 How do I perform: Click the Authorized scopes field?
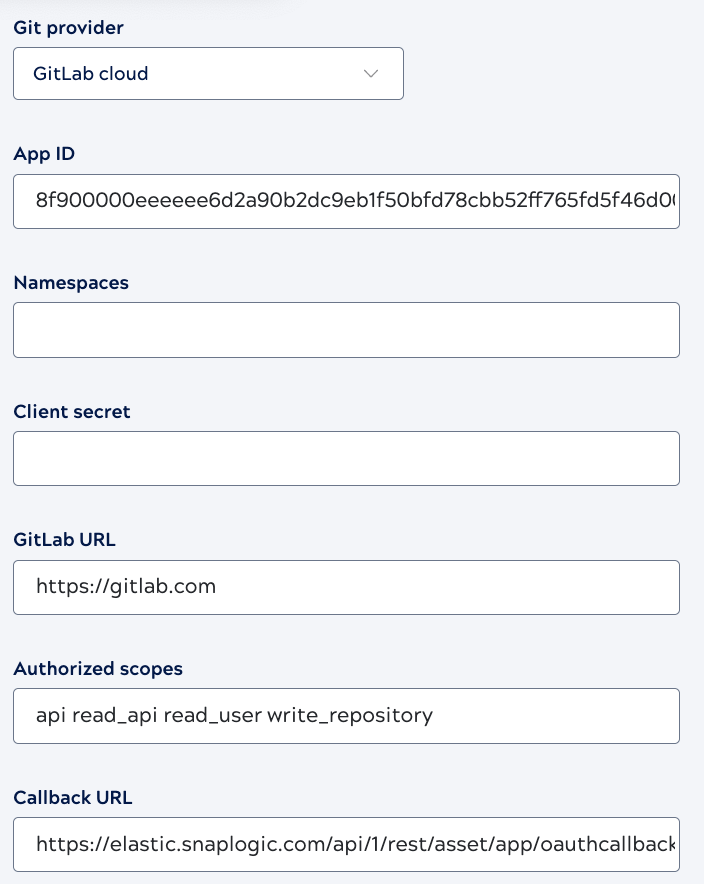(346, 716)
